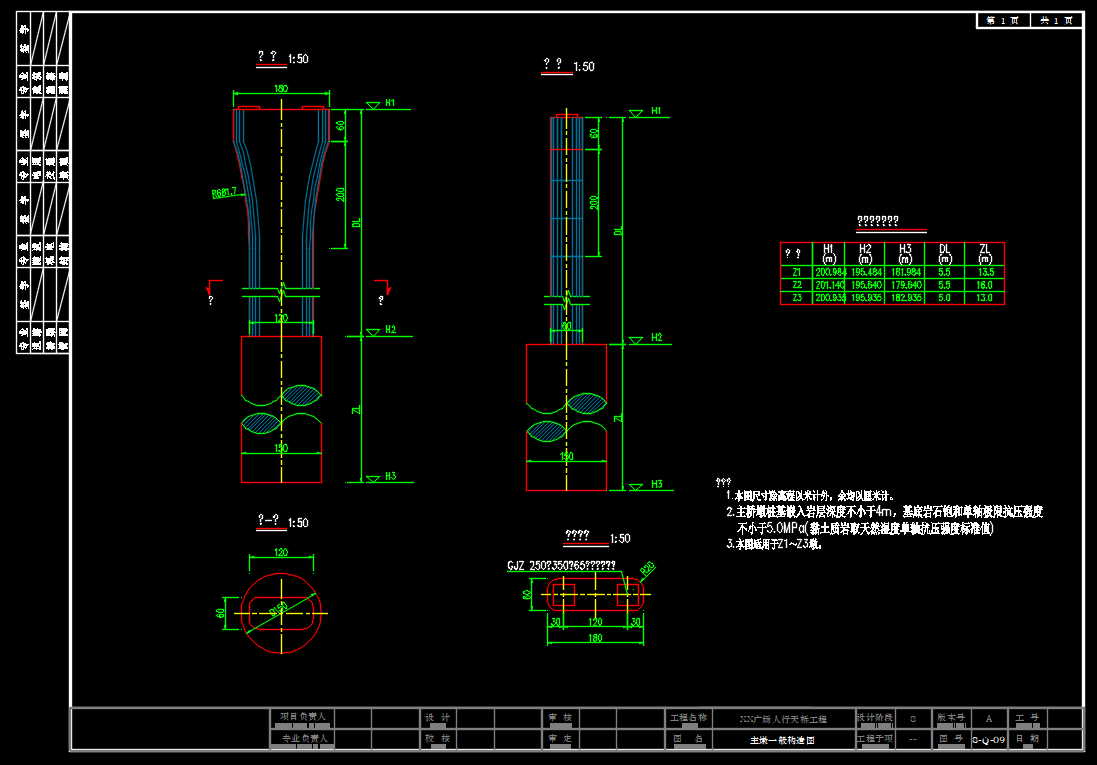Click the 第 1 页 page indicator box
Screen dimensions: 1097x765
pyautogui.click(x=1003, y=20)
